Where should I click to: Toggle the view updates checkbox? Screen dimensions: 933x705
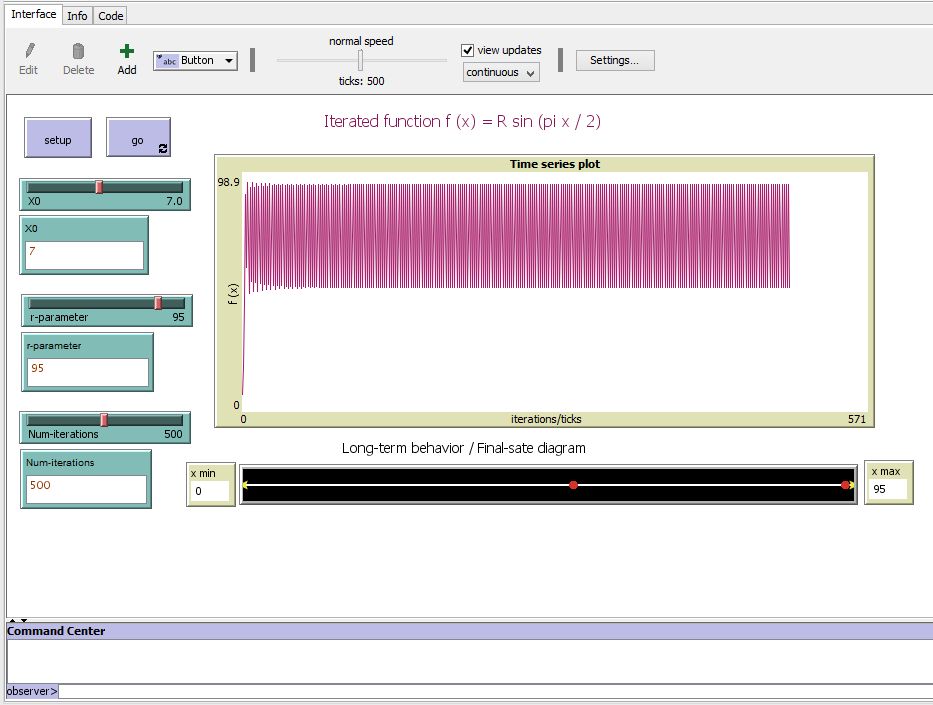466,50
